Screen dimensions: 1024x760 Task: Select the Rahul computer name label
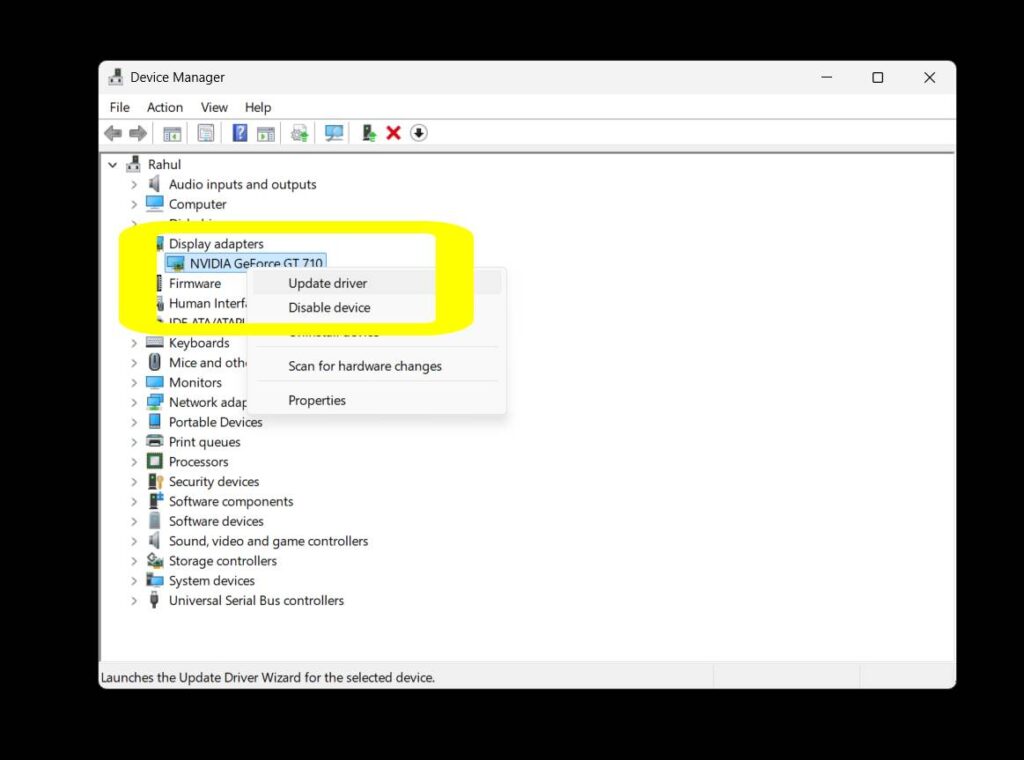[165, 165]
